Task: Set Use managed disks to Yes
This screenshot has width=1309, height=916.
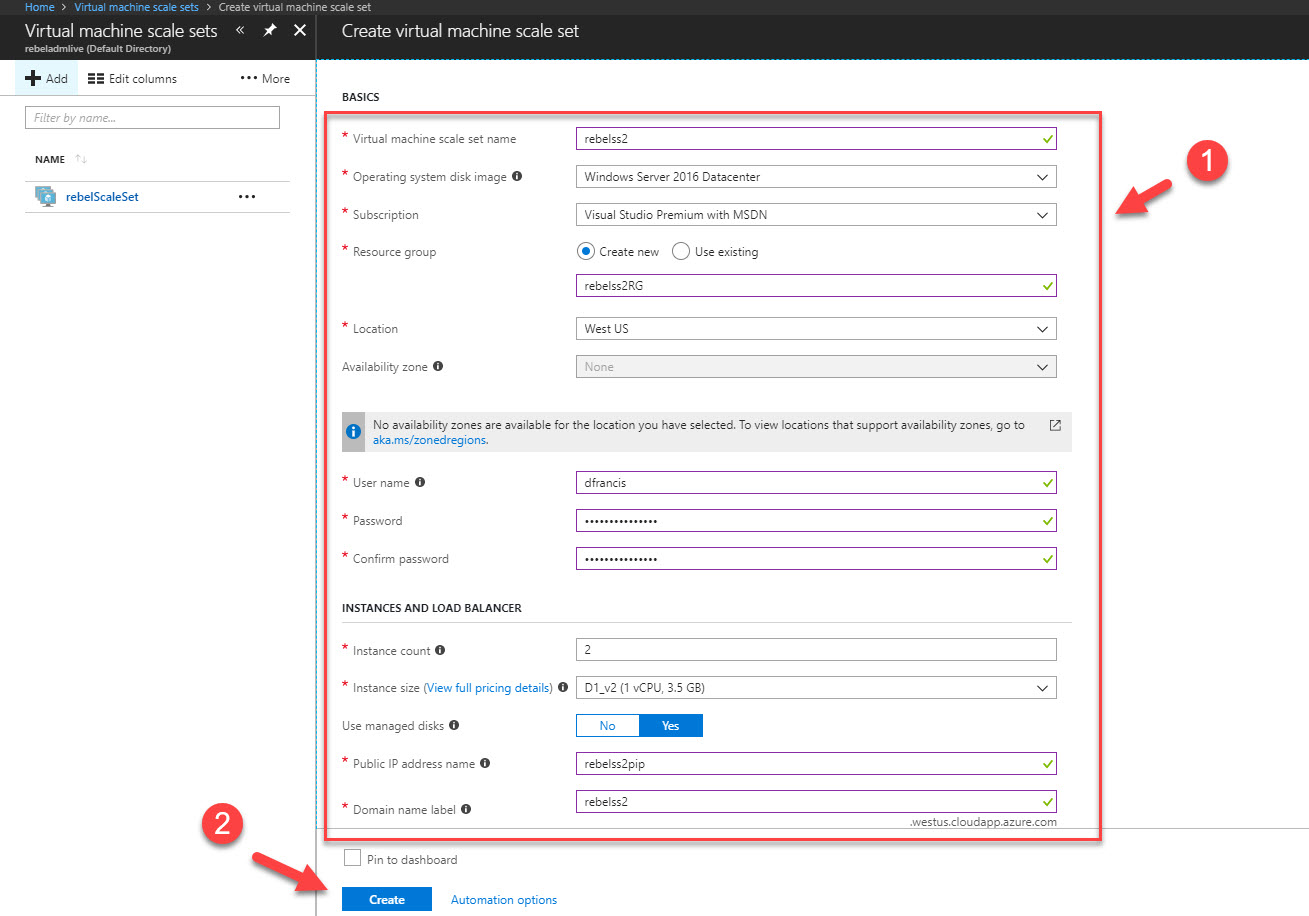Action: (x=671, y=725)
